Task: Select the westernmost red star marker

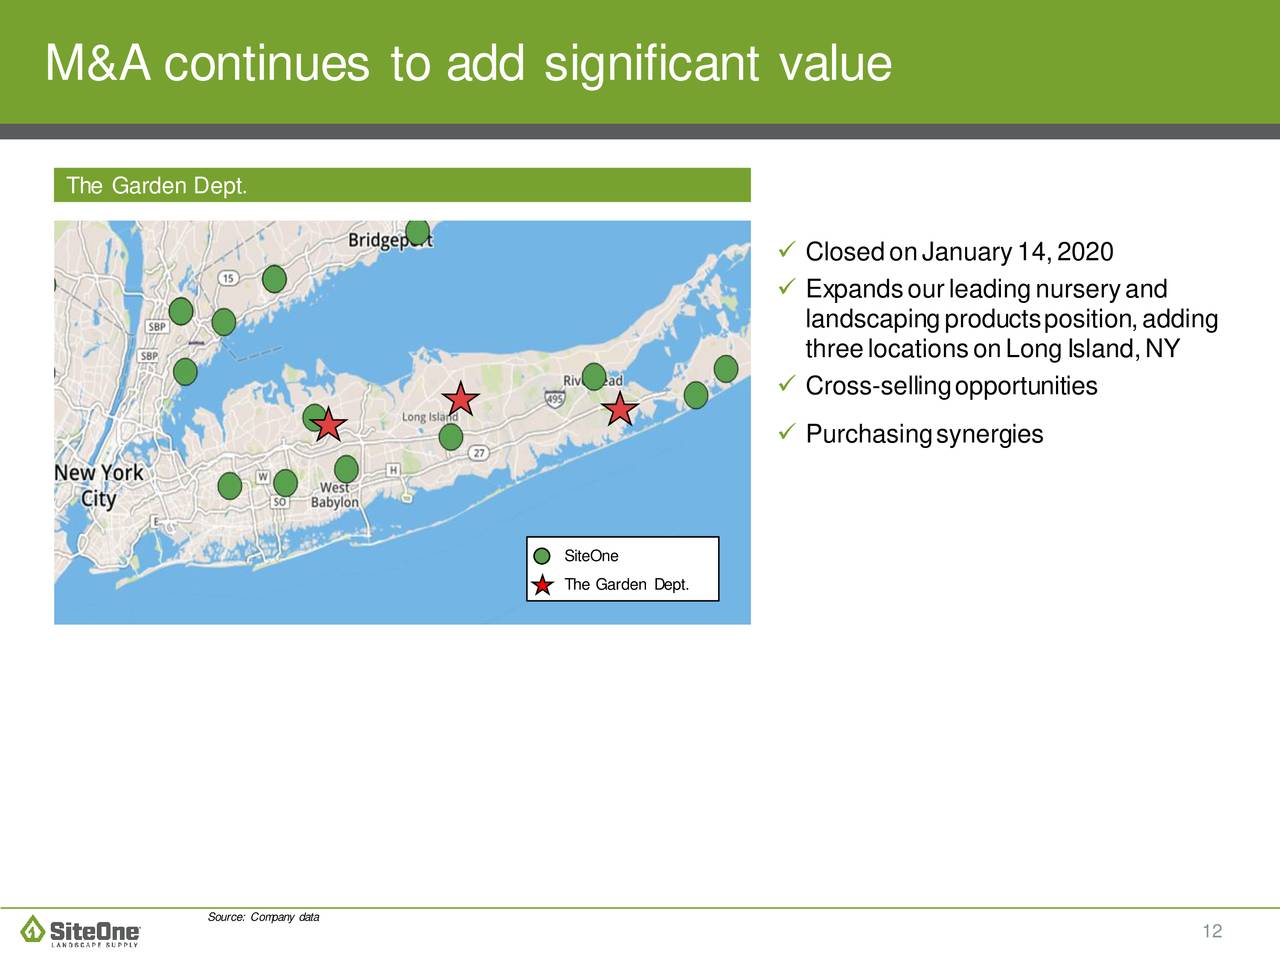Action: pyautogui.click(x=329, y=425)
